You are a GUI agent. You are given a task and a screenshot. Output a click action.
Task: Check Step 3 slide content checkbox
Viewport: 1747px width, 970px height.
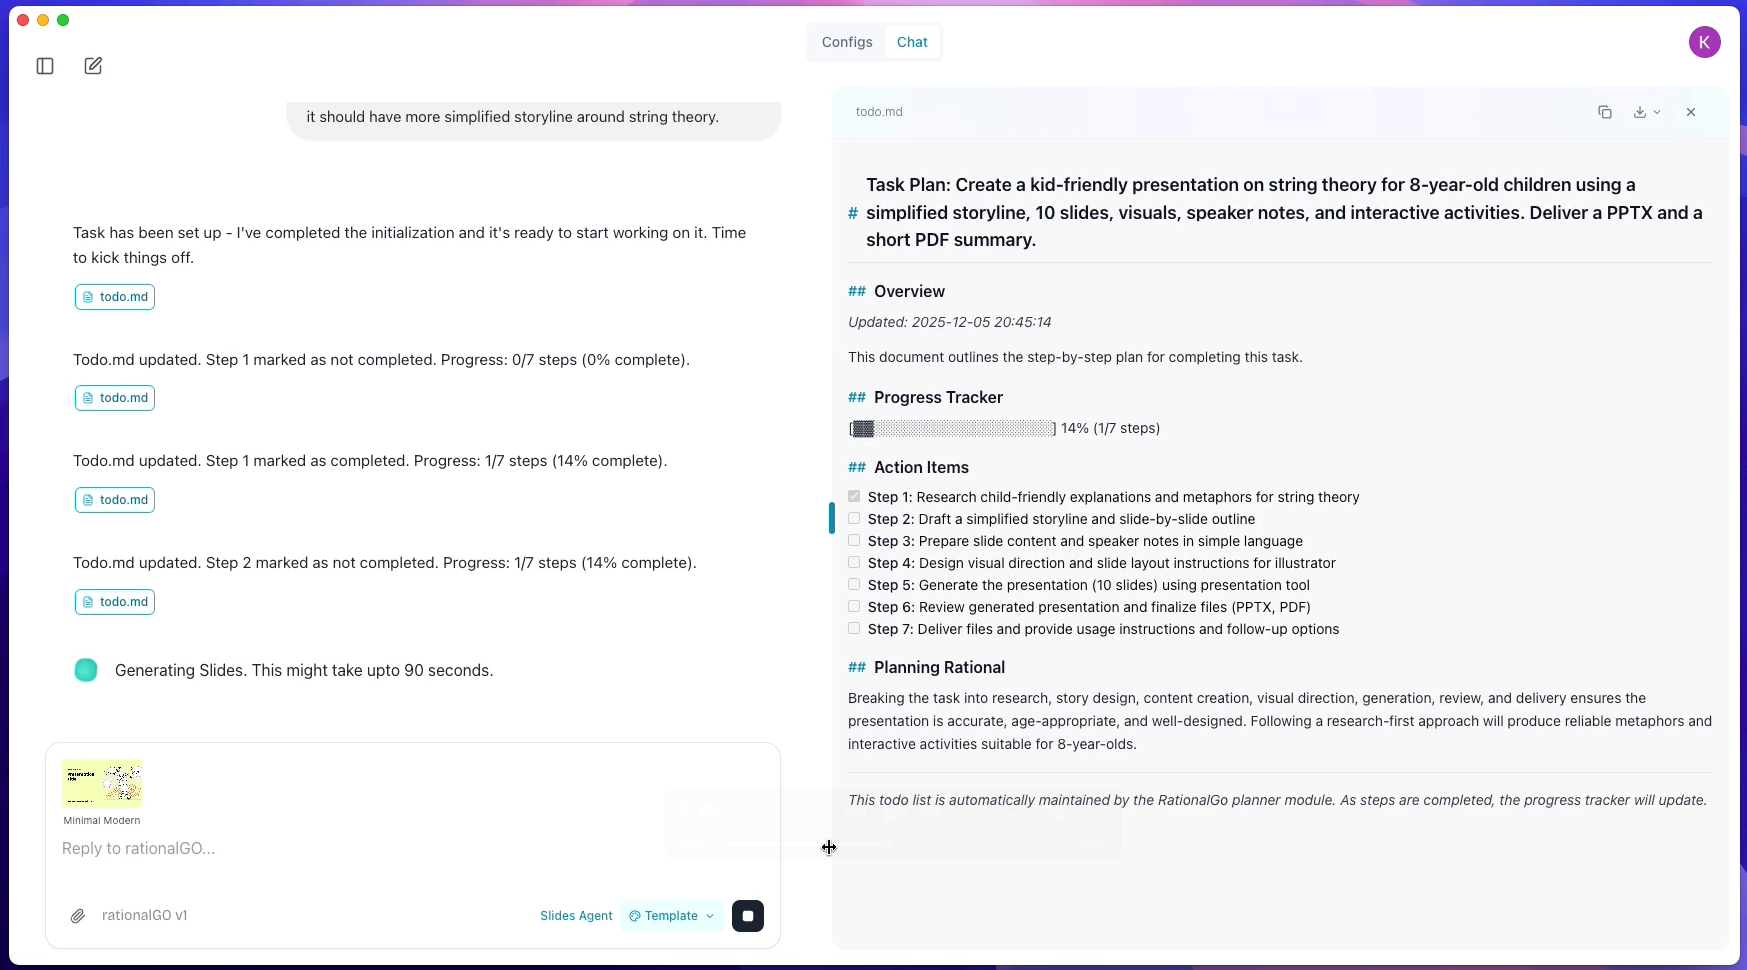854,540
